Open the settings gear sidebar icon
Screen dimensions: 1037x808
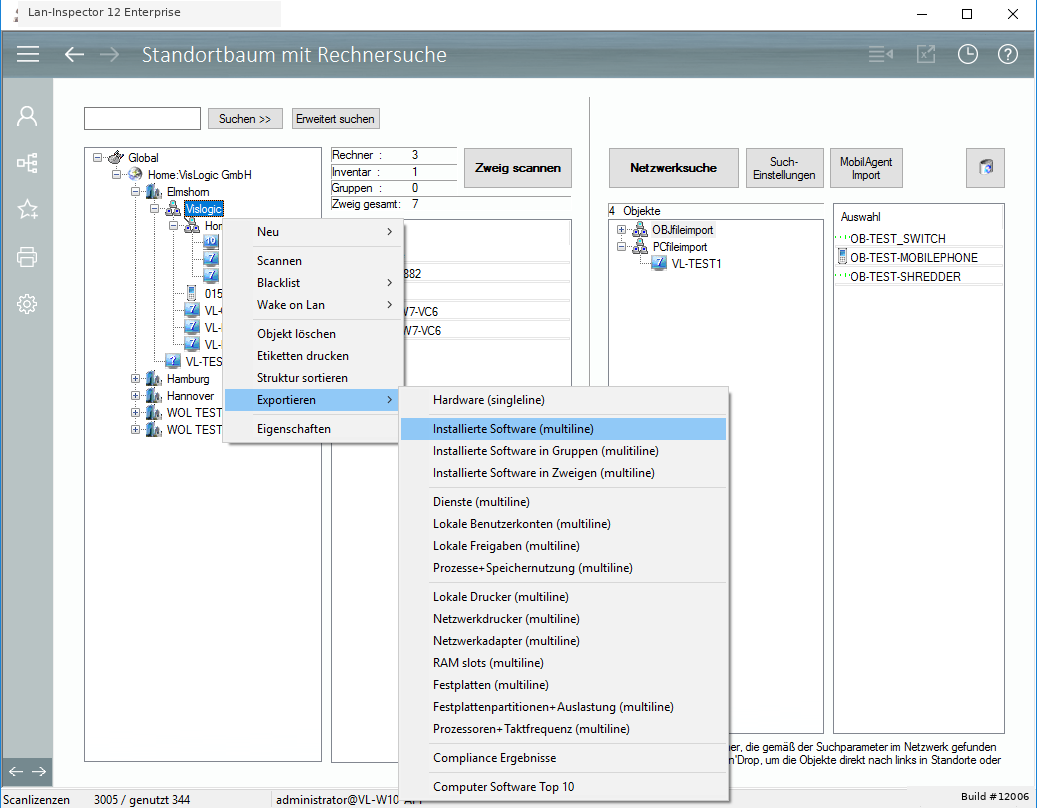click(x=27, y=304)
